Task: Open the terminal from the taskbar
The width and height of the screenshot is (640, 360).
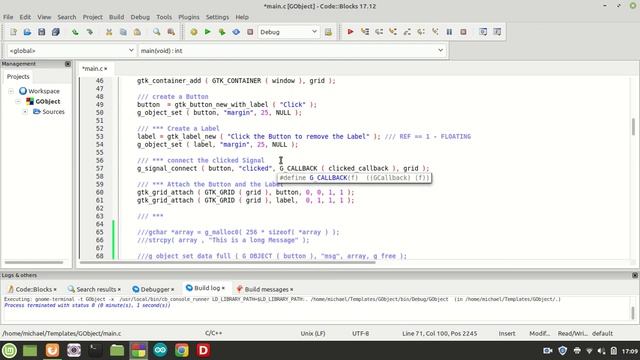Action: tap(95, 350)
